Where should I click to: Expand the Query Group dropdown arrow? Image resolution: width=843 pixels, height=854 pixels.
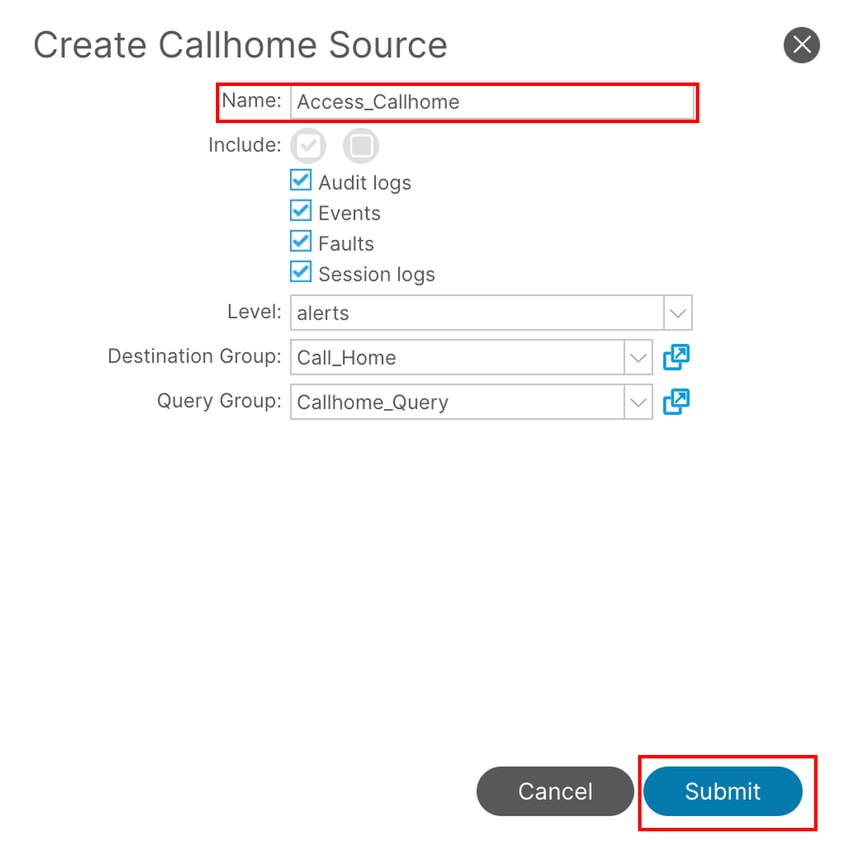638,402
